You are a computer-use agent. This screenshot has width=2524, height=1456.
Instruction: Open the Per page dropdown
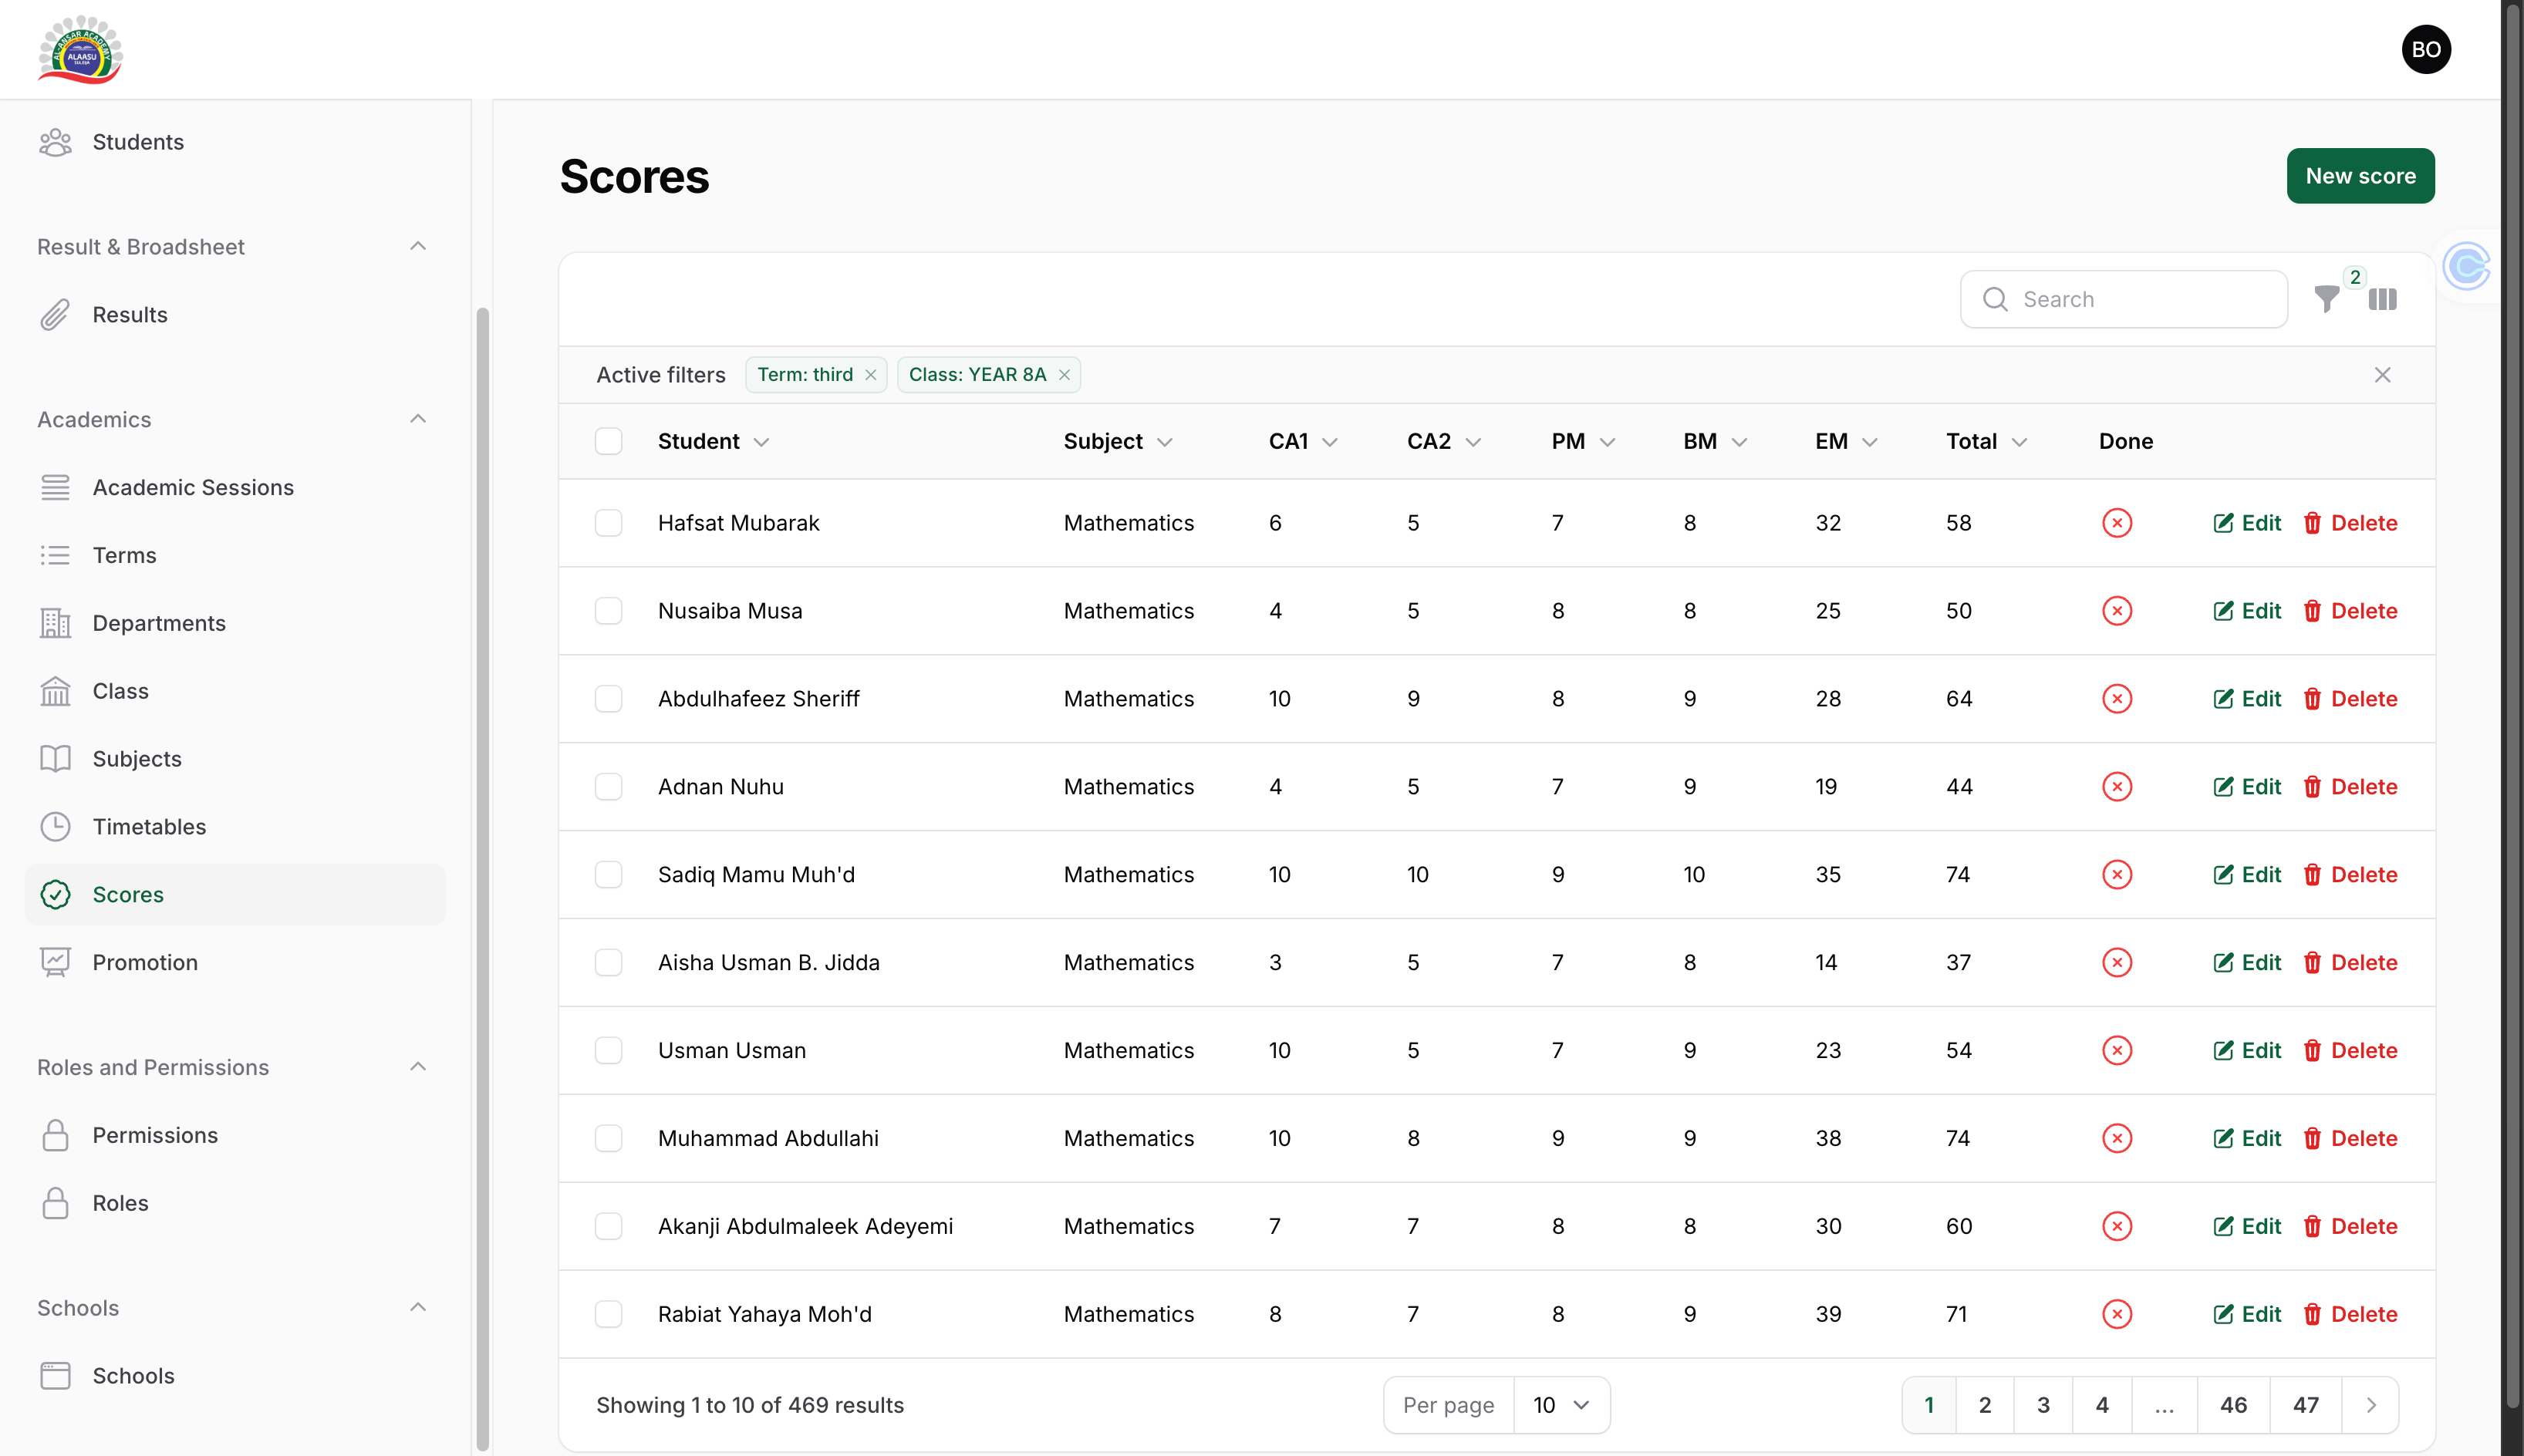coord(1561,1405)
